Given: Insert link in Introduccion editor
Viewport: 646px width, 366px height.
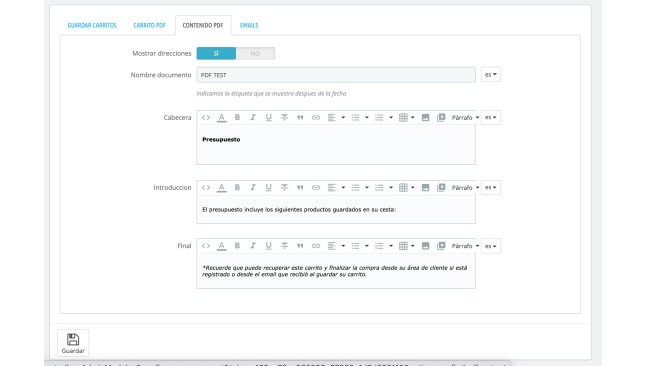Looking at the screenshot, I should 316,188.
